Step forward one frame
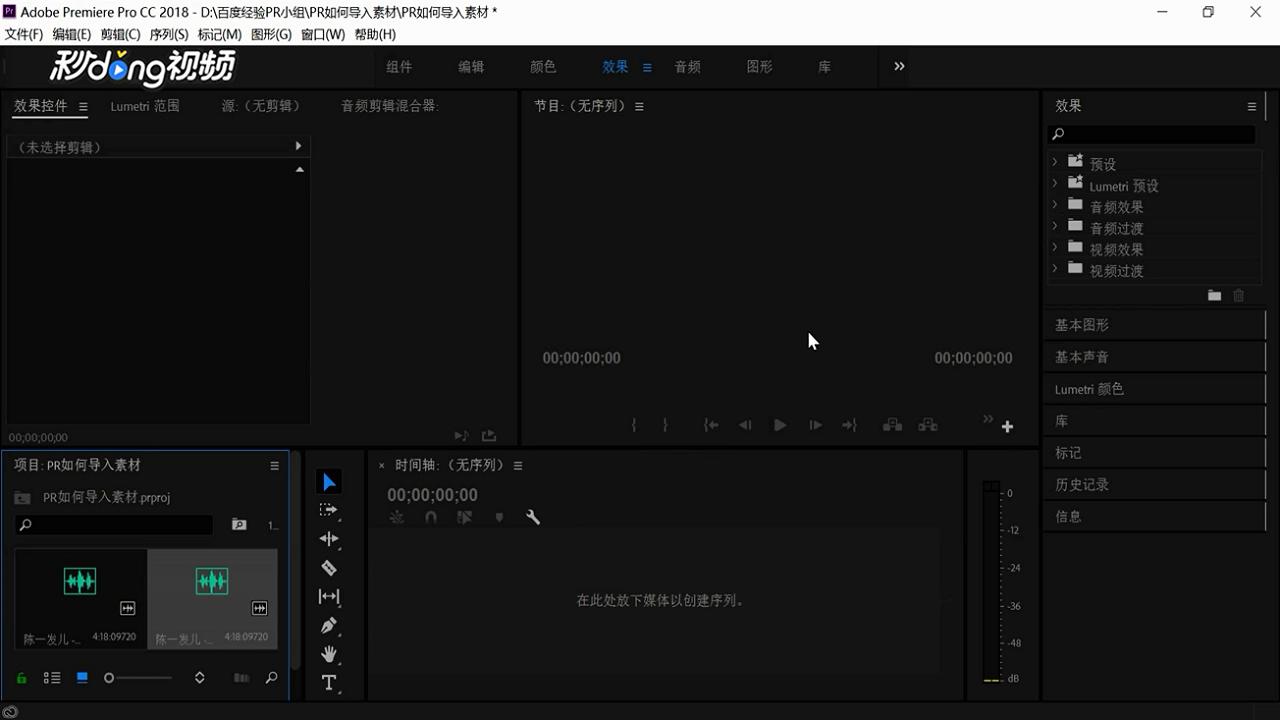This screenshot has width=1280, height=720. coord(815,425)
